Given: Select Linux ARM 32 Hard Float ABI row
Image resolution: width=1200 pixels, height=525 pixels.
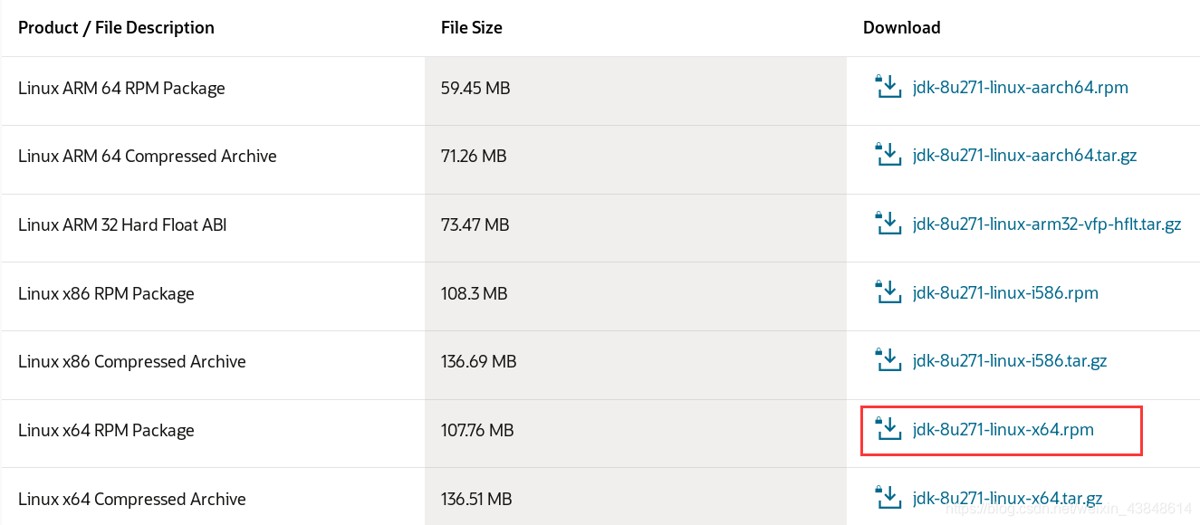Looking at the screenshot, I should click(600, 225).
